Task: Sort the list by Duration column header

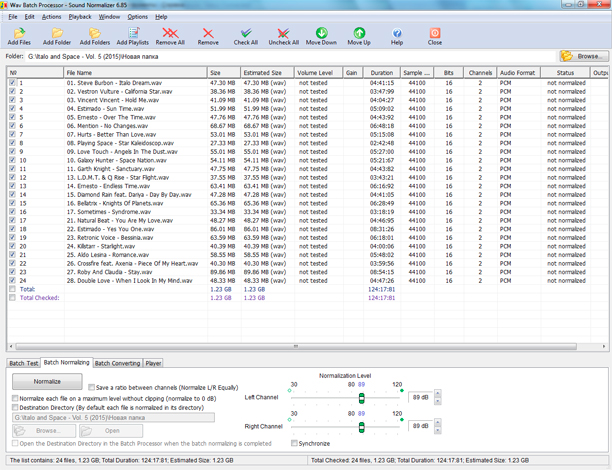Action: tap(381, 73)
